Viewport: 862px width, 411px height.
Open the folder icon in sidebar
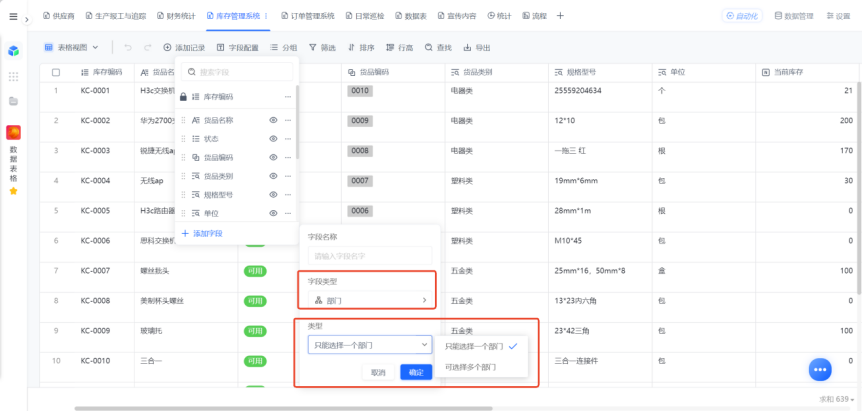pos(14,101)
